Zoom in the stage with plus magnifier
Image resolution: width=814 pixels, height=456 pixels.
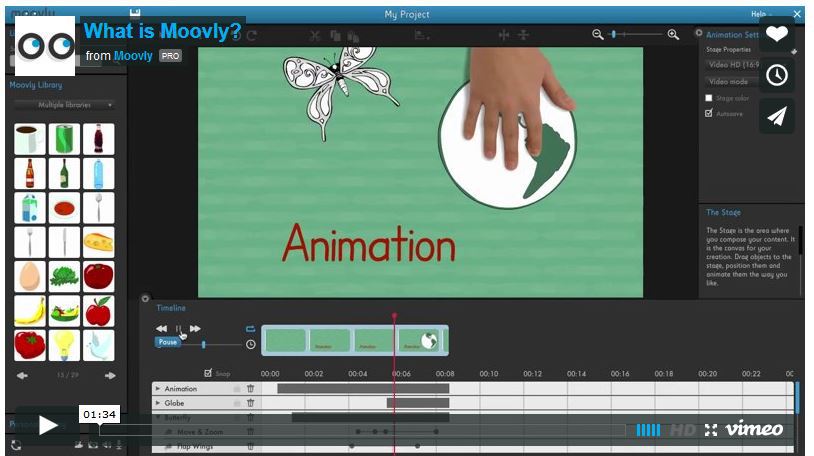673,34
